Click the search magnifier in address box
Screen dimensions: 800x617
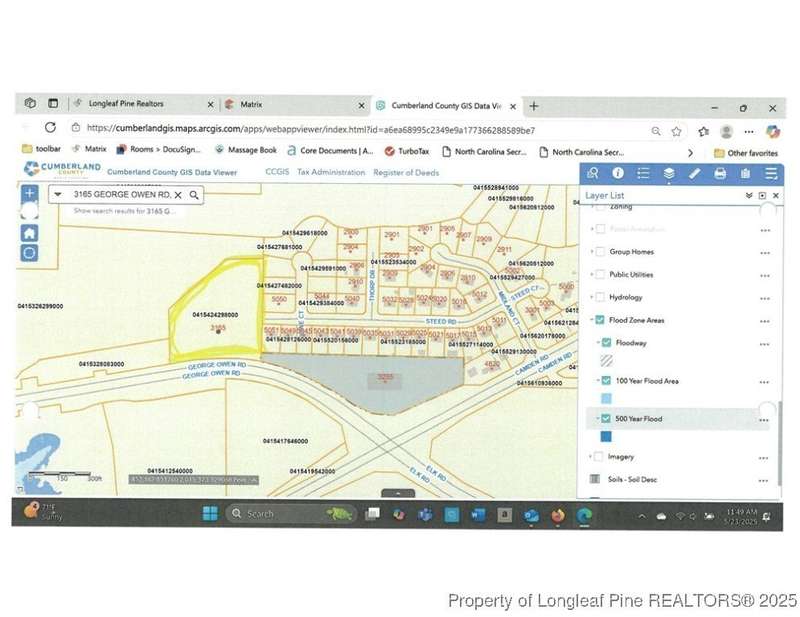click(194, 195)
